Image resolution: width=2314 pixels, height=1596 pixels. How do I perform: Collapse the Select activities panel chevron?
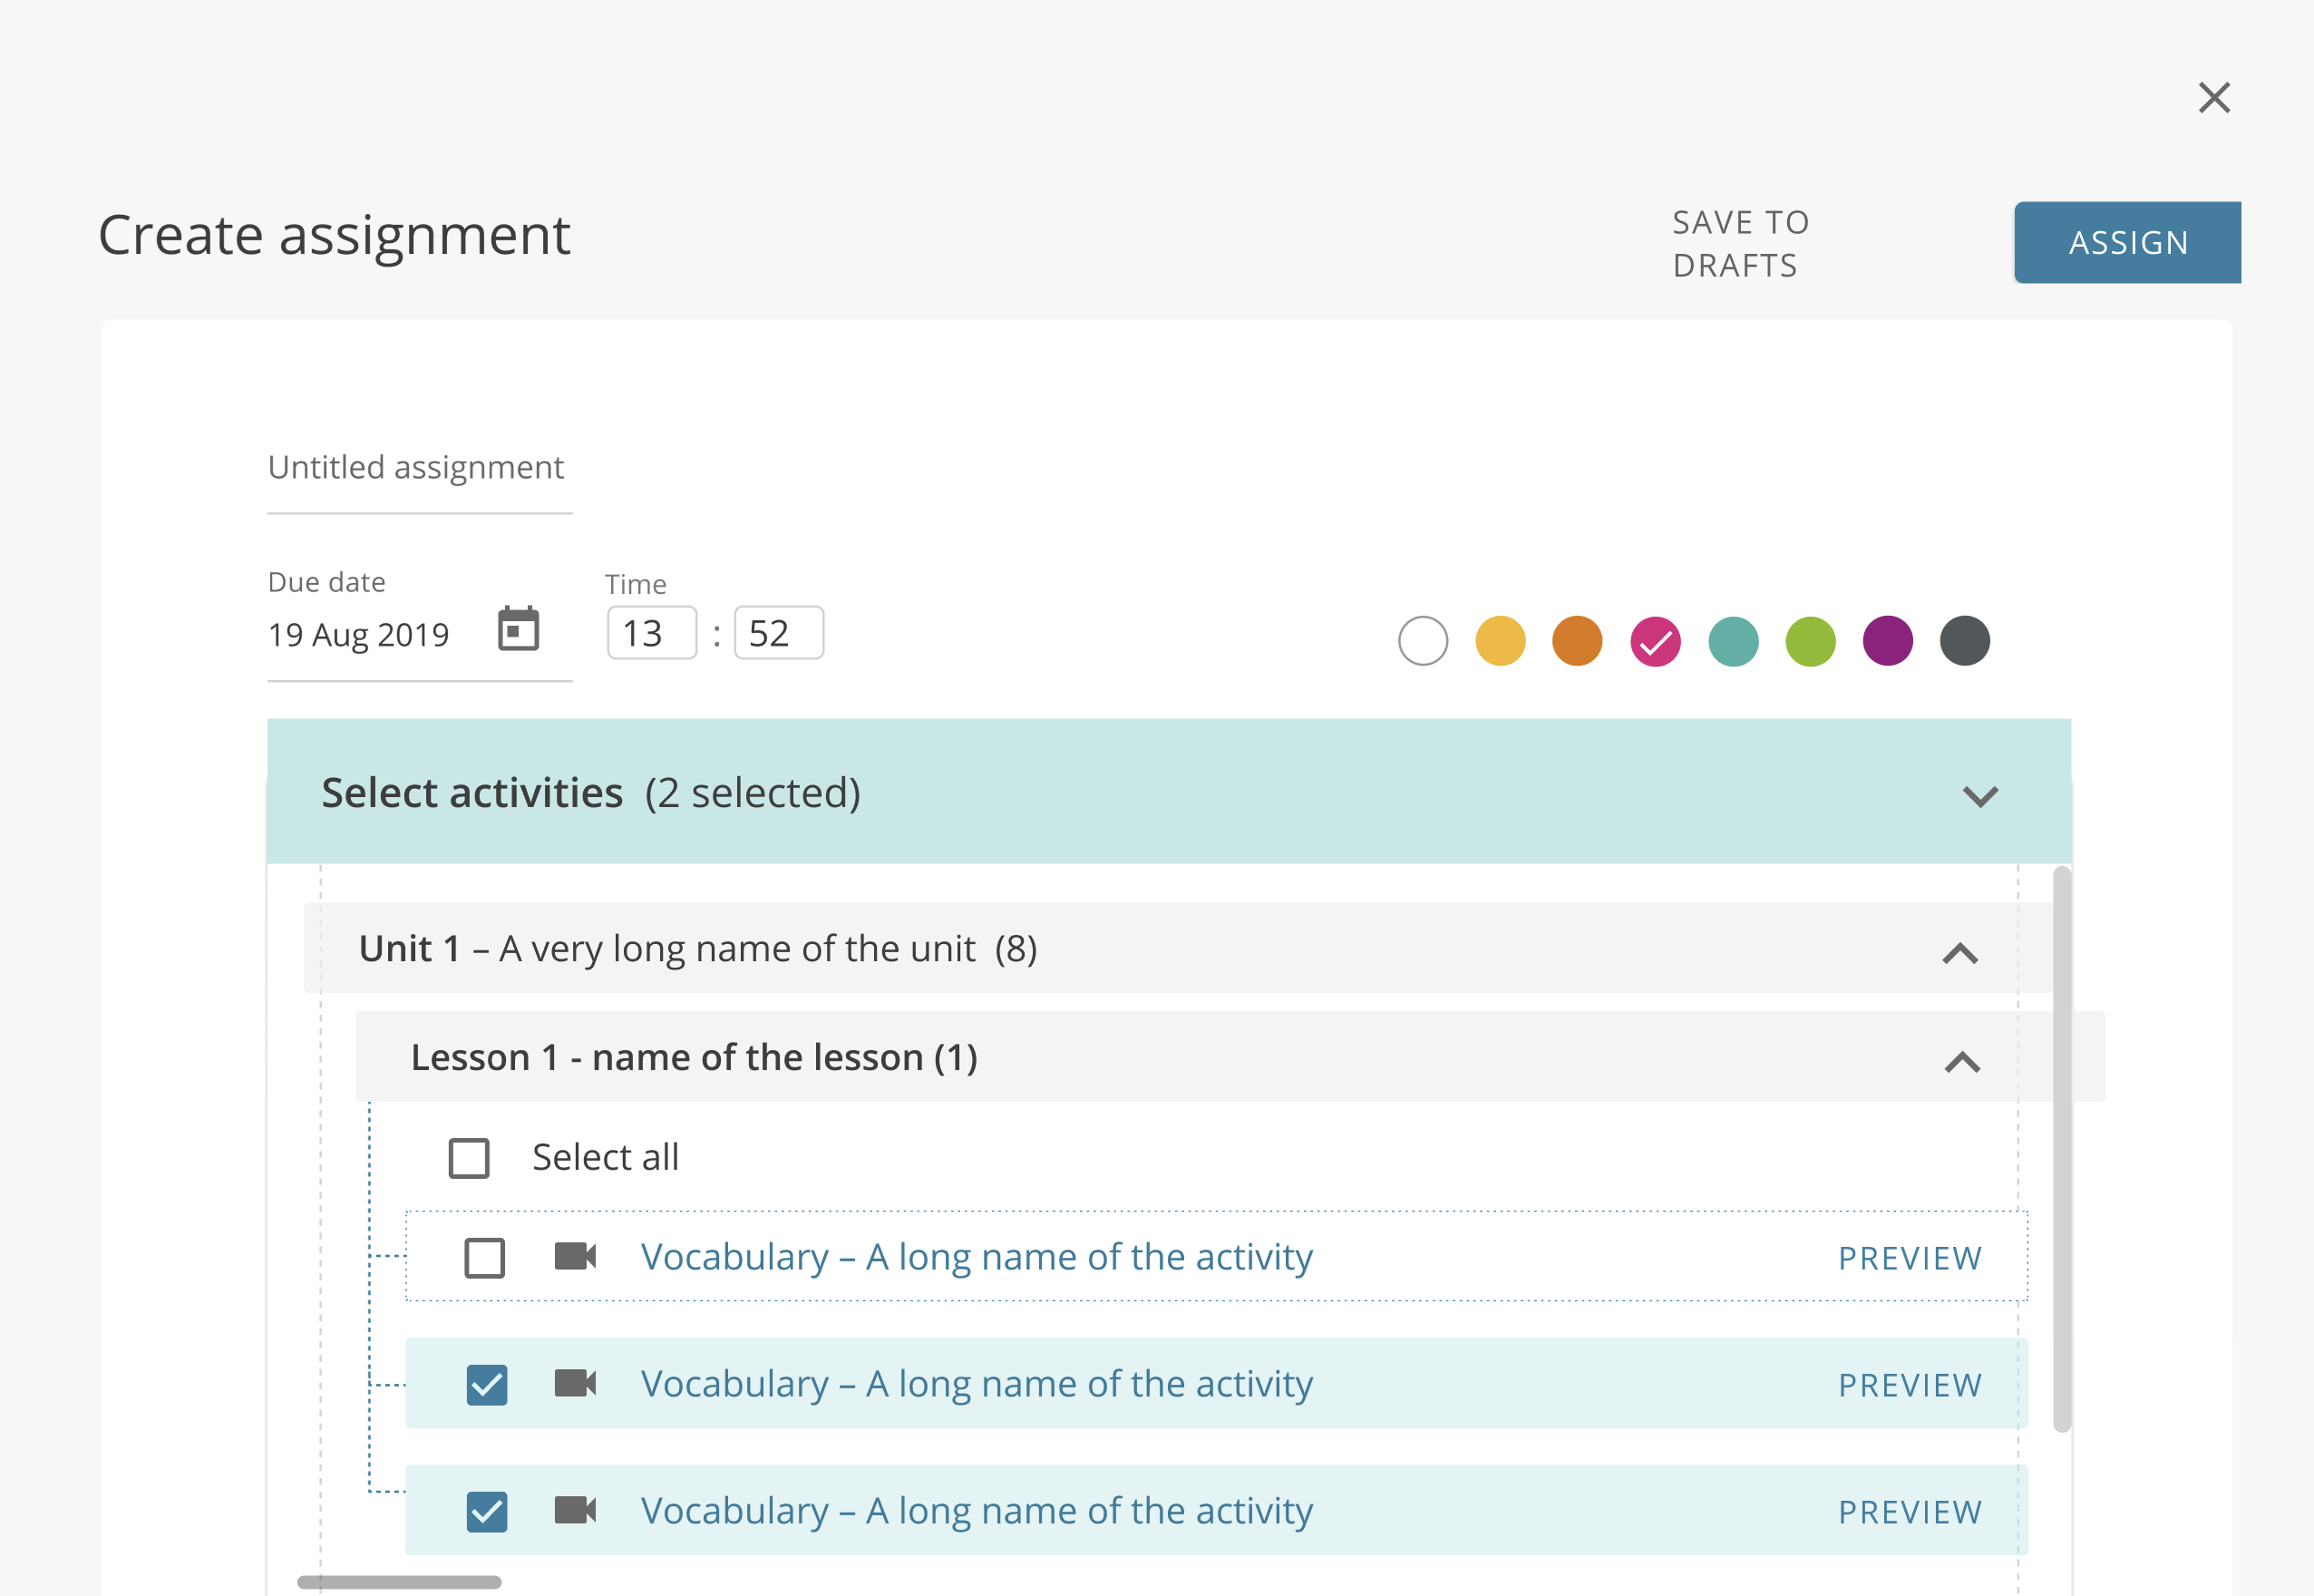click(x=1979, y=797)
